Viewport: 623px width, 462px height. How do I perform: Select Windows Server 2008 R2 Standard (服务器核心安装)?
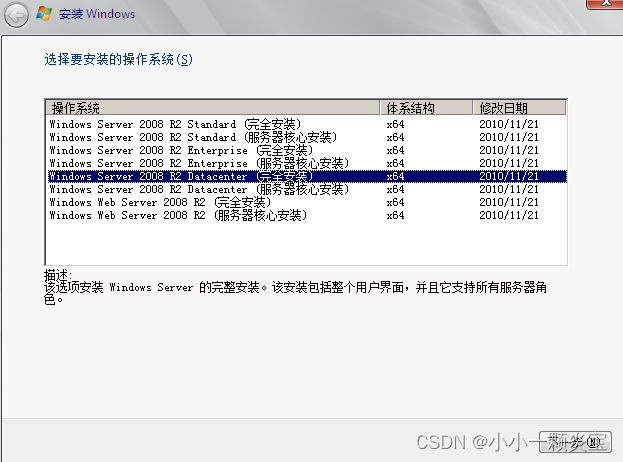[x=307, y=137]
